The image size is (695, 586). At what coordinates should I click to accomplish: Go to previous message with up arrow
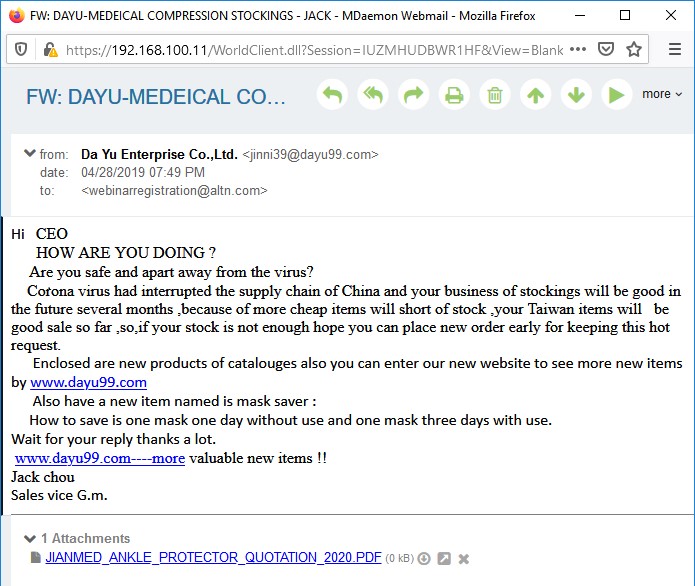coord(535,94)
